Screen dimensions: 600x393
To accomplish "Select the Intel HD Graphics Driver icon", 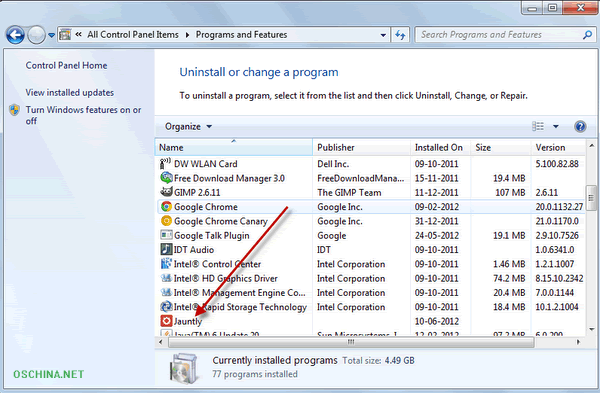I will point(166,278).
